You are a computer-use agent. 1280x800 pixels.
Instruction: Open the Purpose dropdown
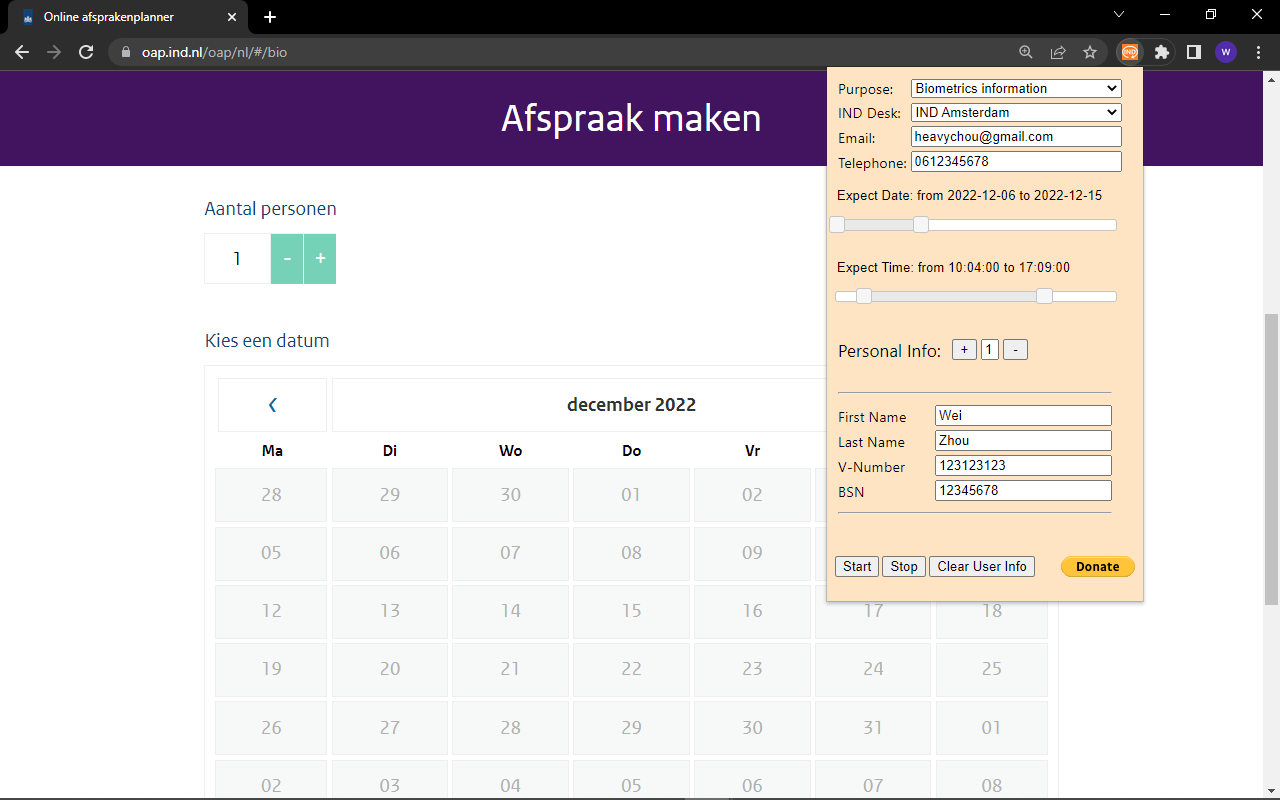tap(1016, 89)
